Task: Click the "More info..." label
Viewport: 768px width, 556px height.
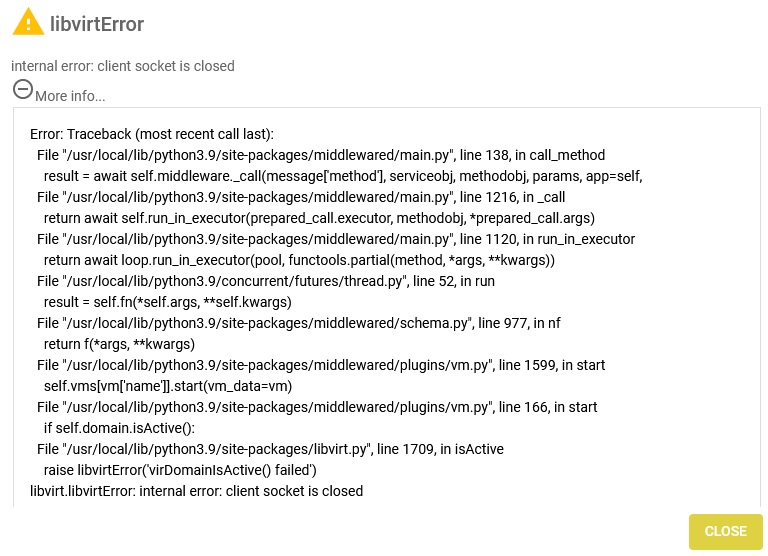Action: coord(70,96)
